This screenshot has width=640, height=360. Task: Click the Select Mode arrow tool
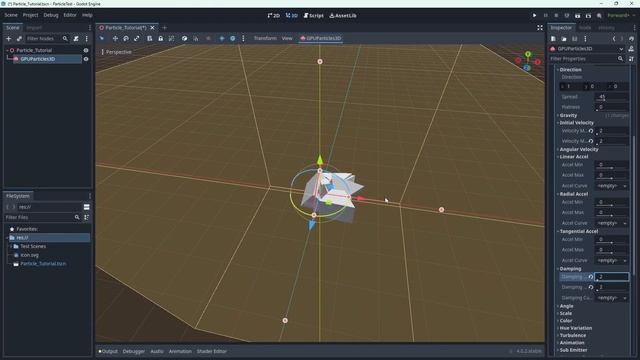coord(102,38)
